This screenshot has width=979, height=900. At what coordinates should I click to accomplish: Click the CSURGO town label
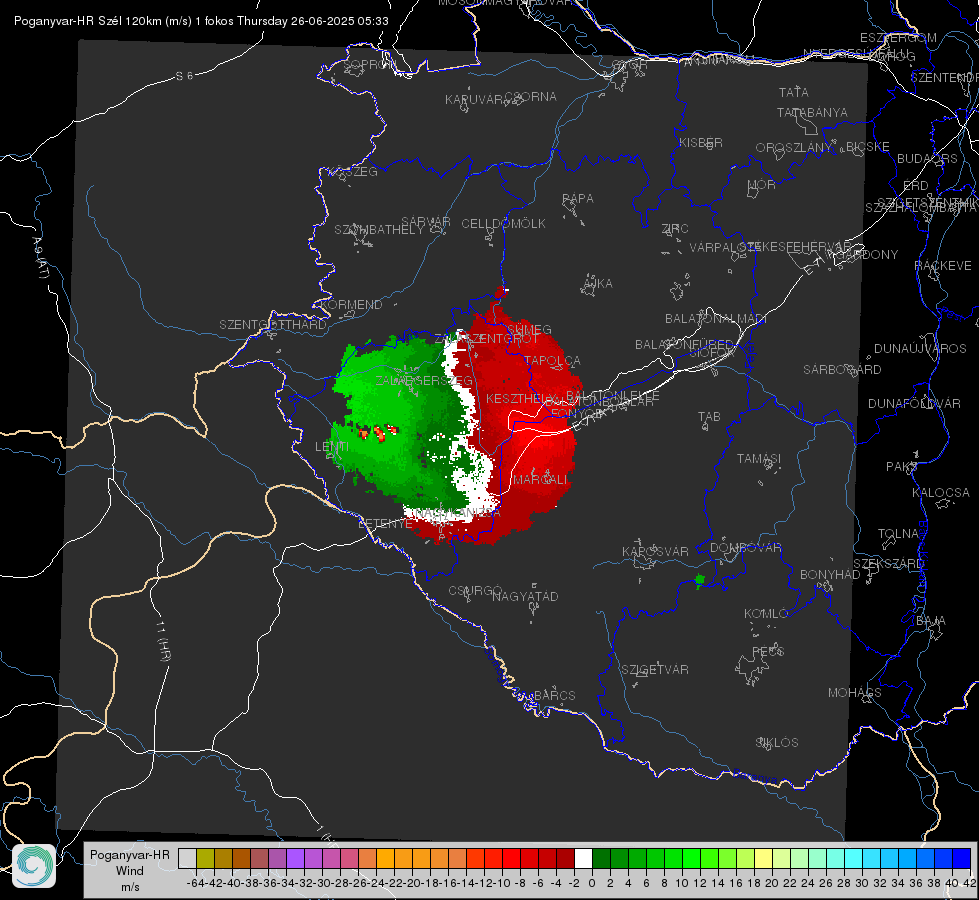click(475, 591)
